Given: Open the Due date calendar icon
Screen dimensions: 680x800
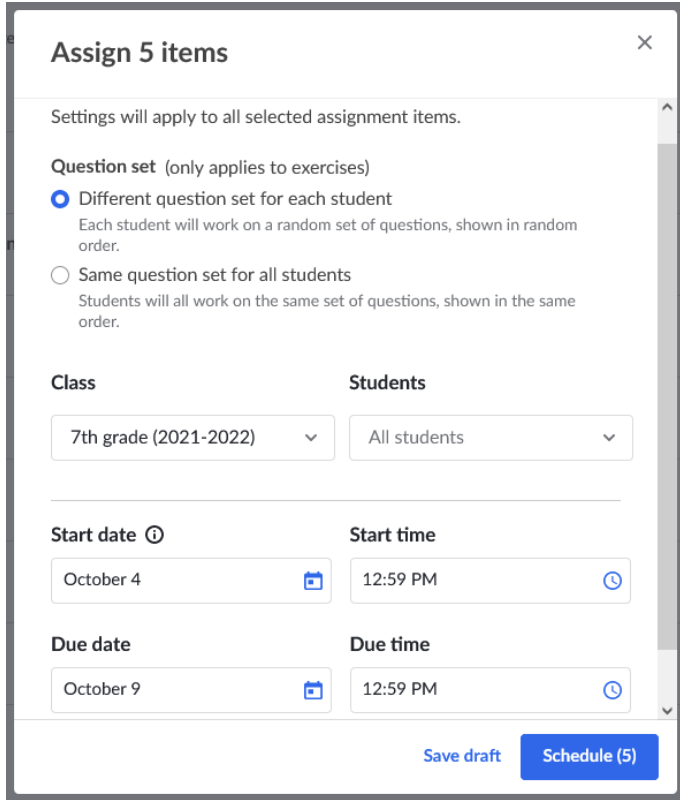Looking at the screenshot, I should (313, 690).
